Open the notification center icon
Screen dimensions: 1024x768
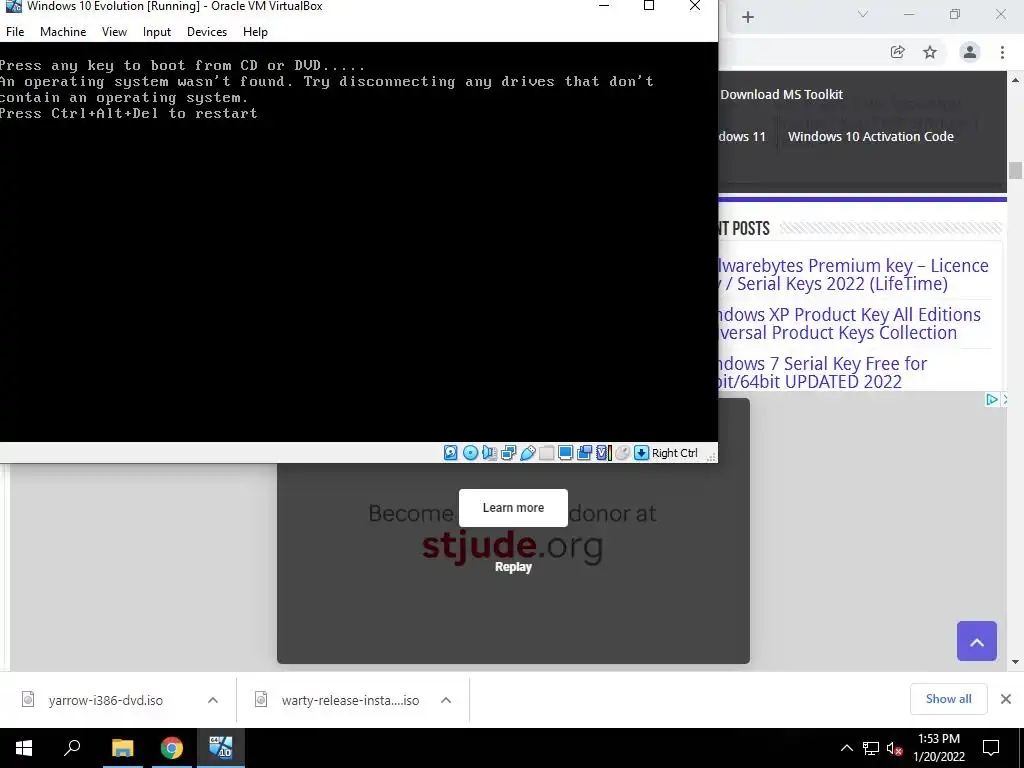tap(991, 748)
